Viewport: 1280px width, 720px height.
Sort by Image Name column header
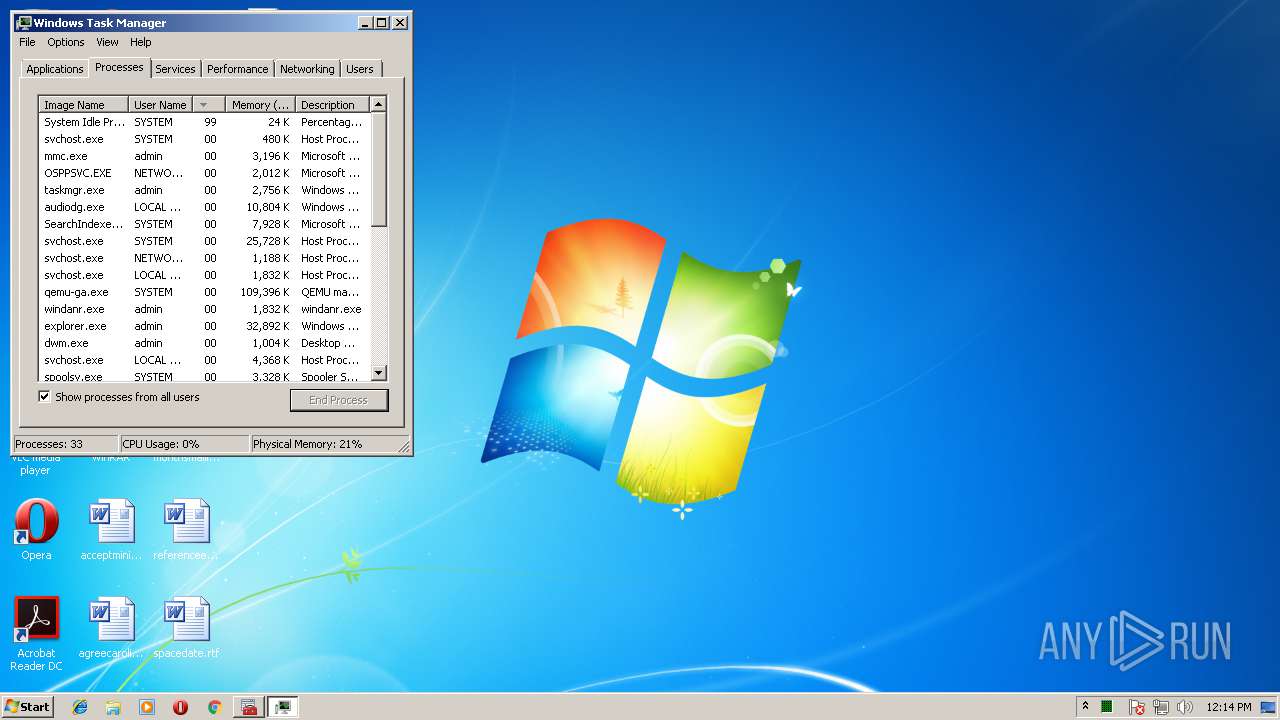[x=84, y=105]
